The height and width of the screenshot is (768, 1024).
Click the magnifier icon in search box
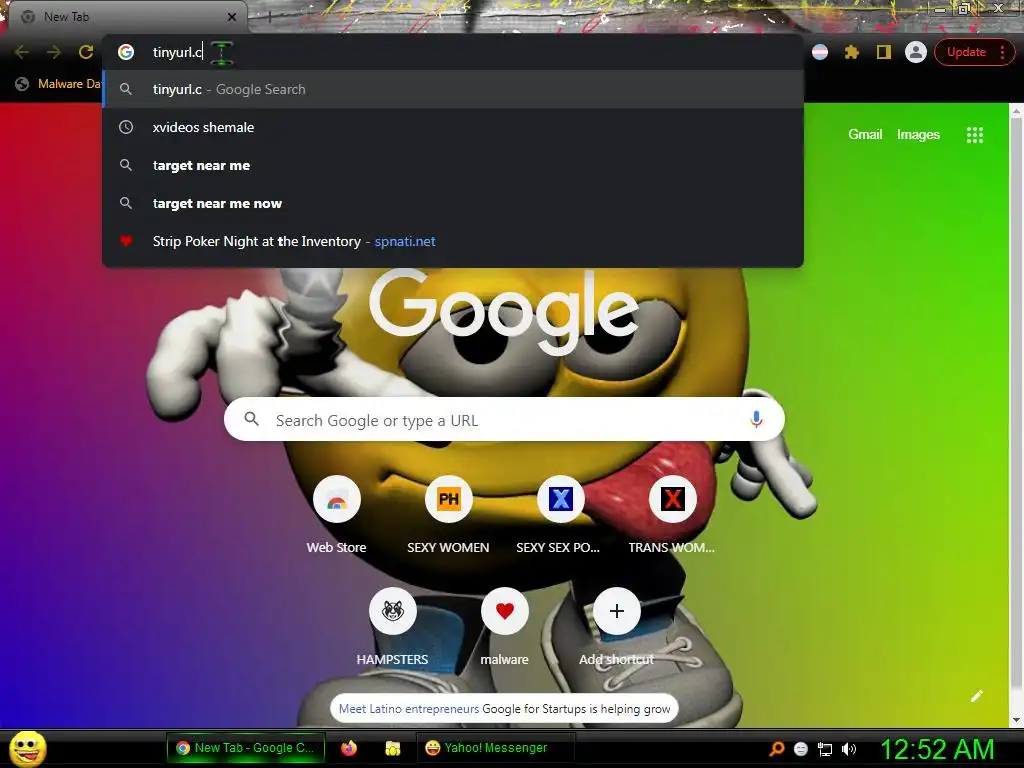pyautogui.click(x=251, y=419)
